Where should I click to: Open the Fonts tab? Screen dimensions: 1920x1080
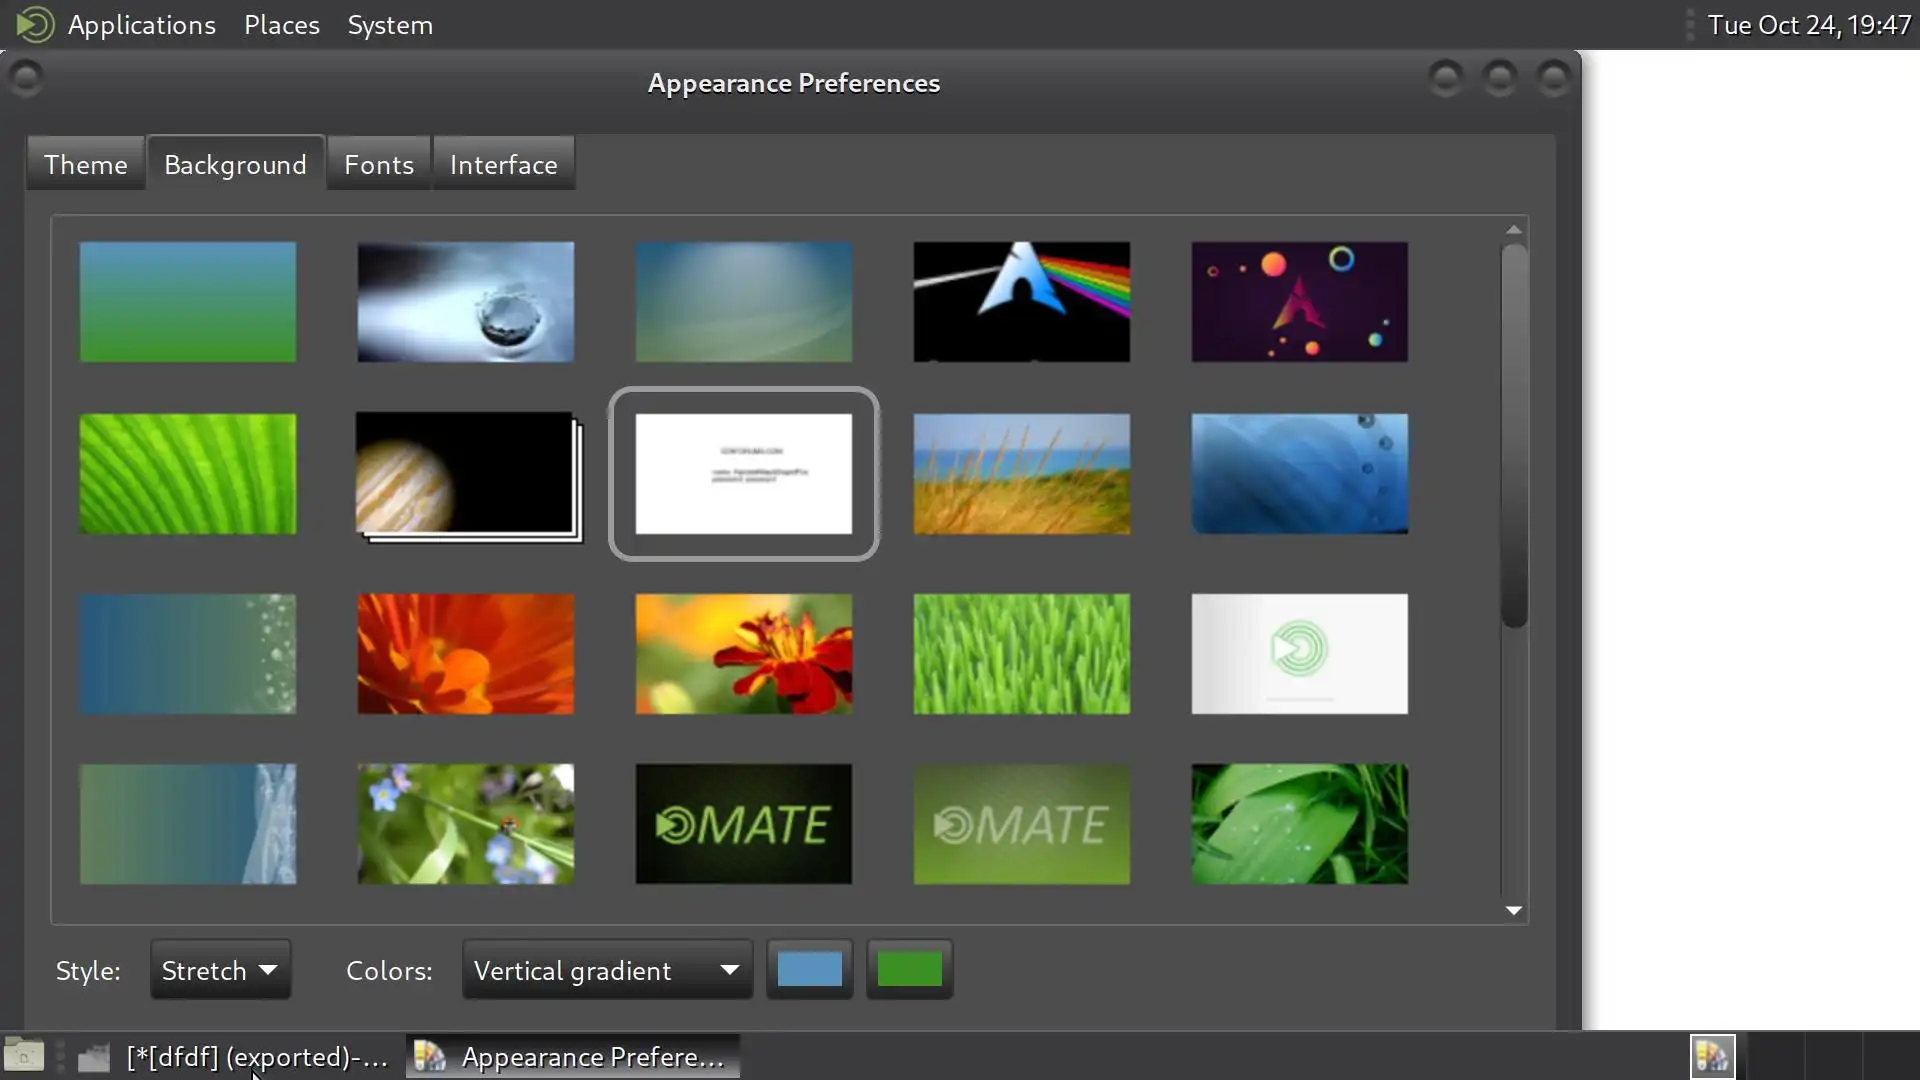(x=378, y=164)
